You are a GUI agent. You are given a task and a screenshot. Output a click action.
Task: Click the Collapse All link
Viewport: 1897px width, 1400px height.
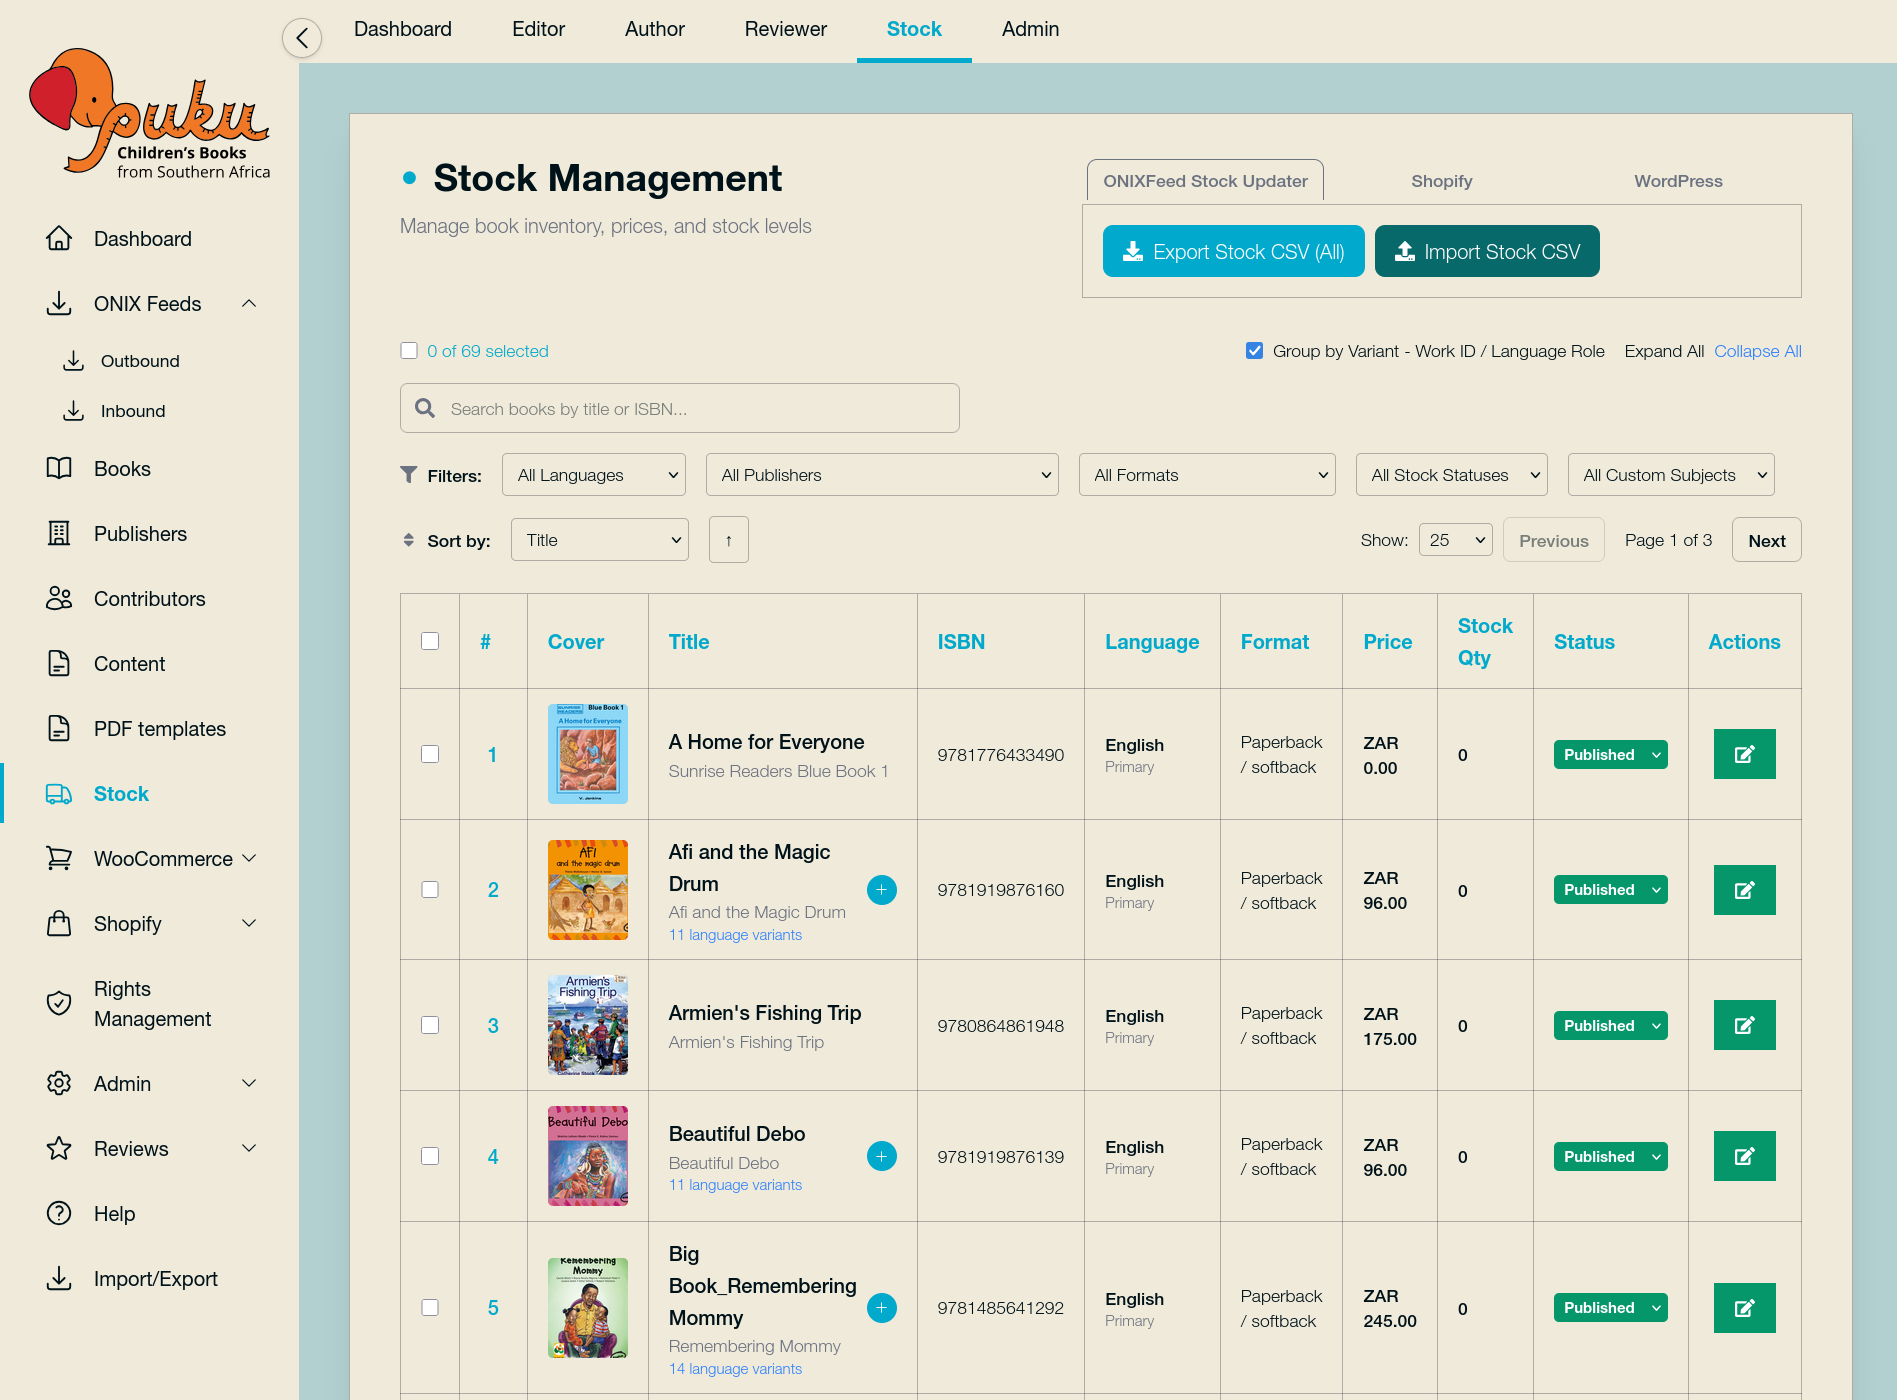(1757, 351)
